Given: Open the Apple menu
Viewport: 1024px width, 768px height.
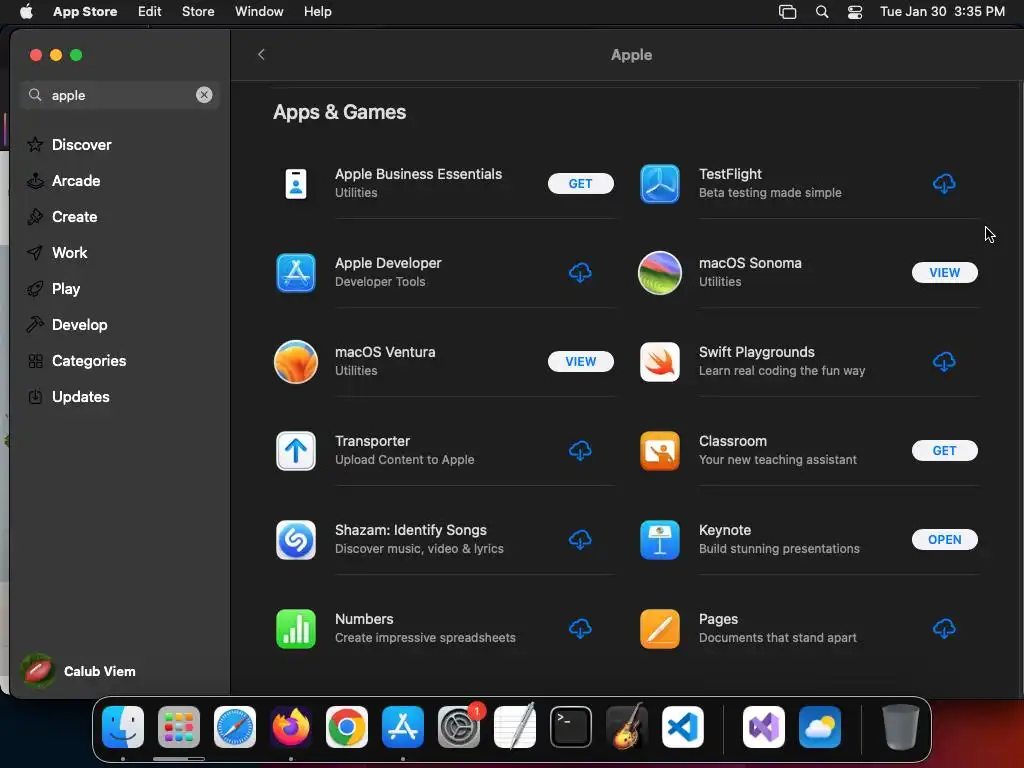Looking at the screenshot, I should 26,11.
